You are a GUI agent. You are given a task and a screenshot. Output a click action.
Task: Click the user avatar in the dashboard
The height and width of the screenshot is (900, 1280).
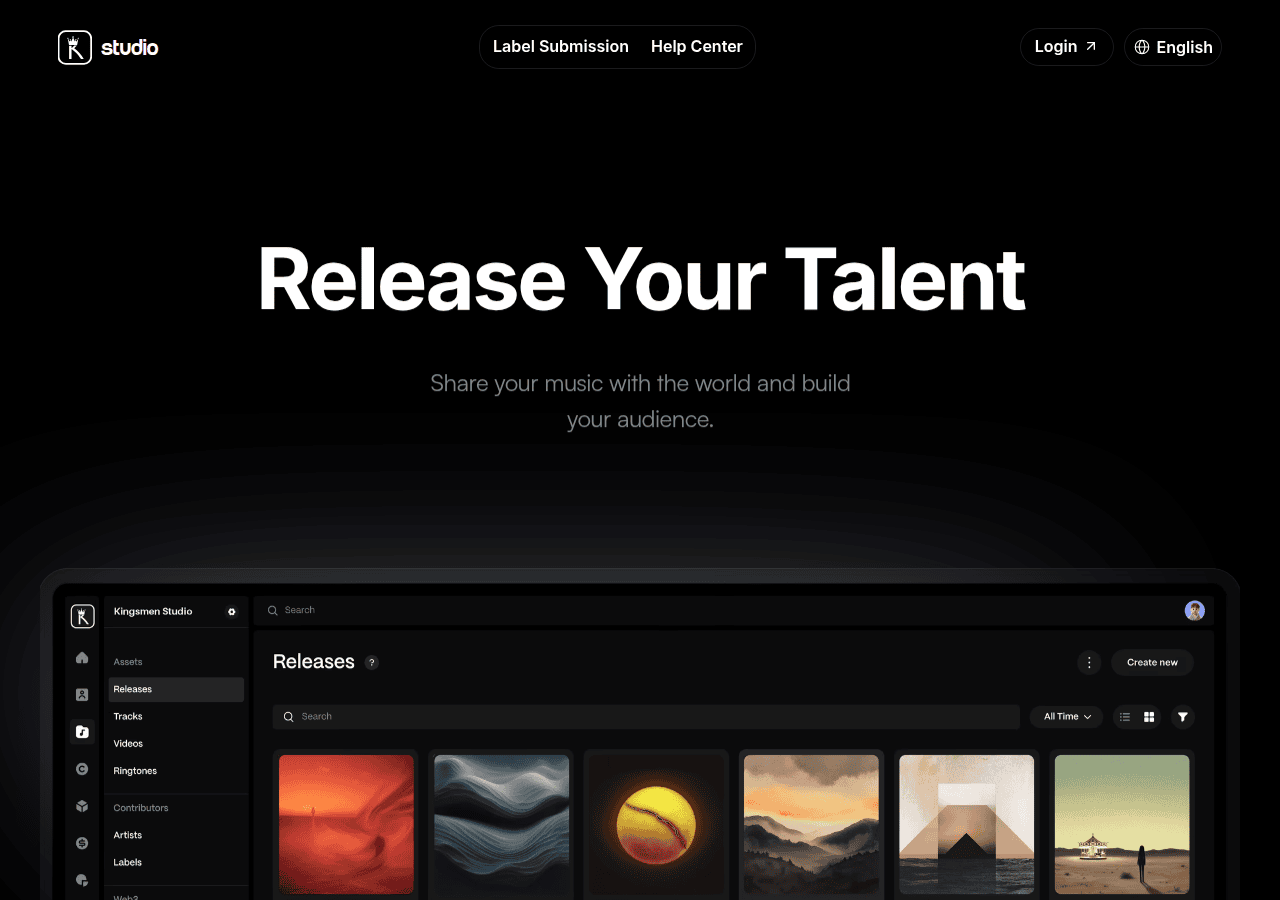[1195, 610]
